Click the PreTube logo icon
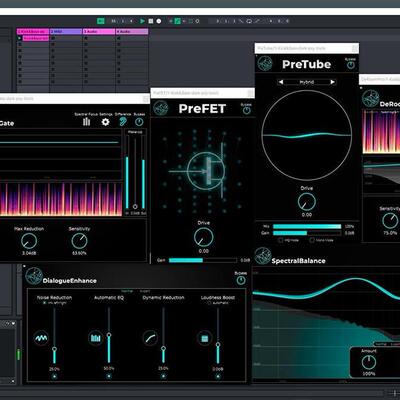Screen dimensions: 400x400 [x=265, y=64]
